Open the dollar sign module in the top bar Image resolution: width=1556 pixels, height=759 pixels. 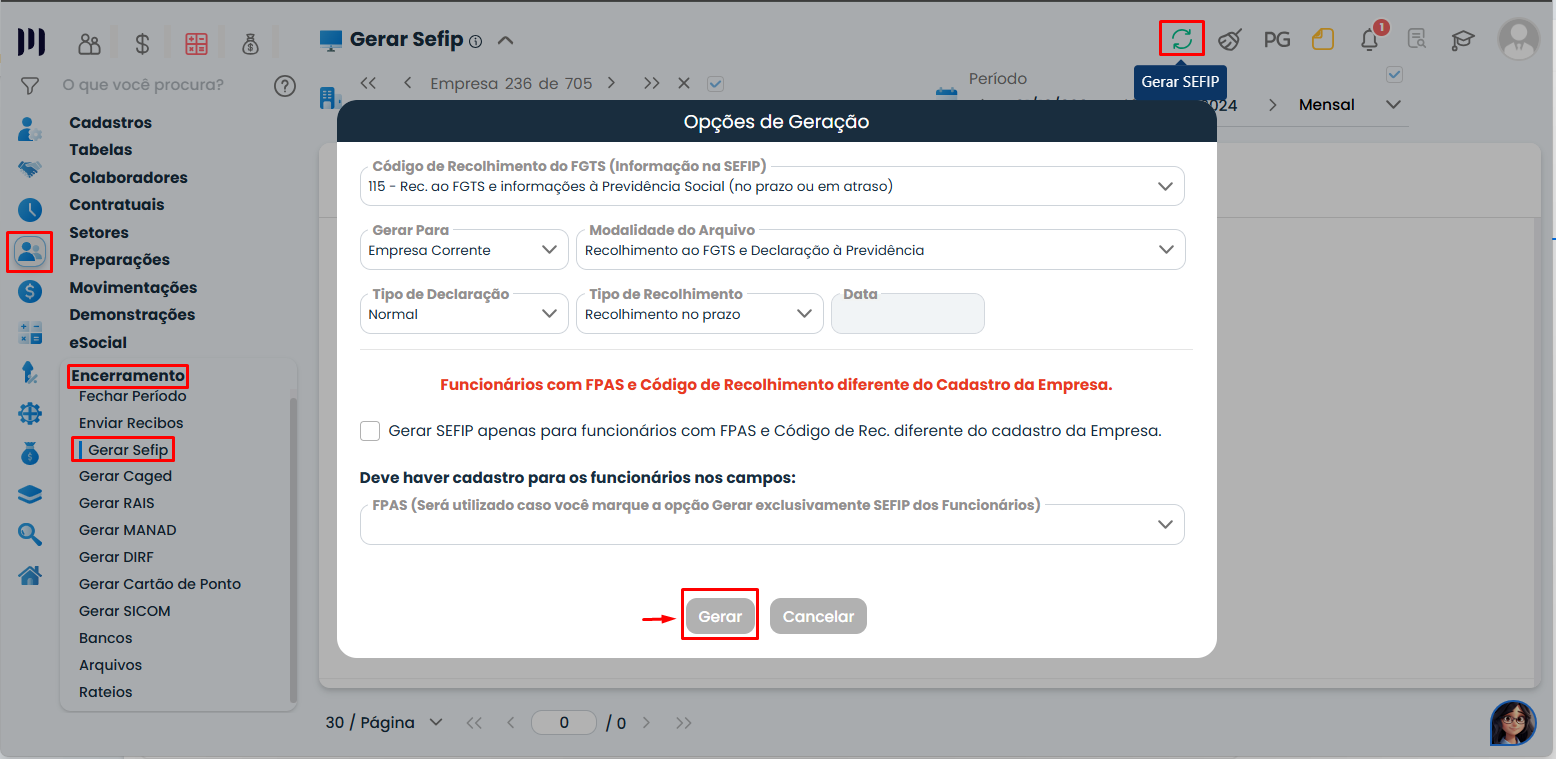click(143, 43)
